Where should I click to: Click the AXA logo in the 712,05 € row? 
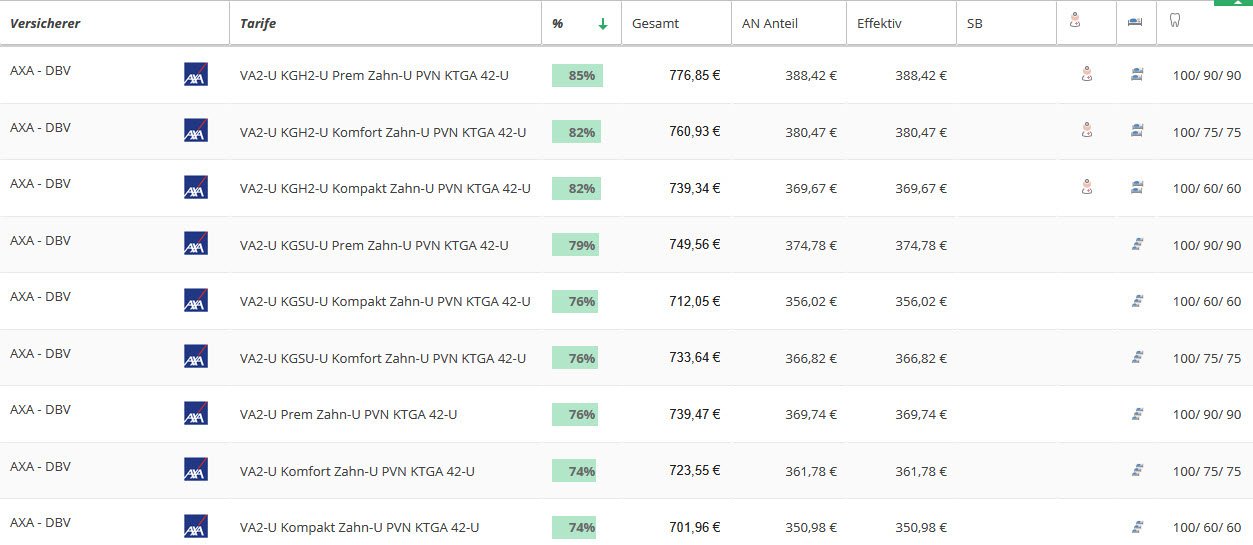tap(196, 300)
